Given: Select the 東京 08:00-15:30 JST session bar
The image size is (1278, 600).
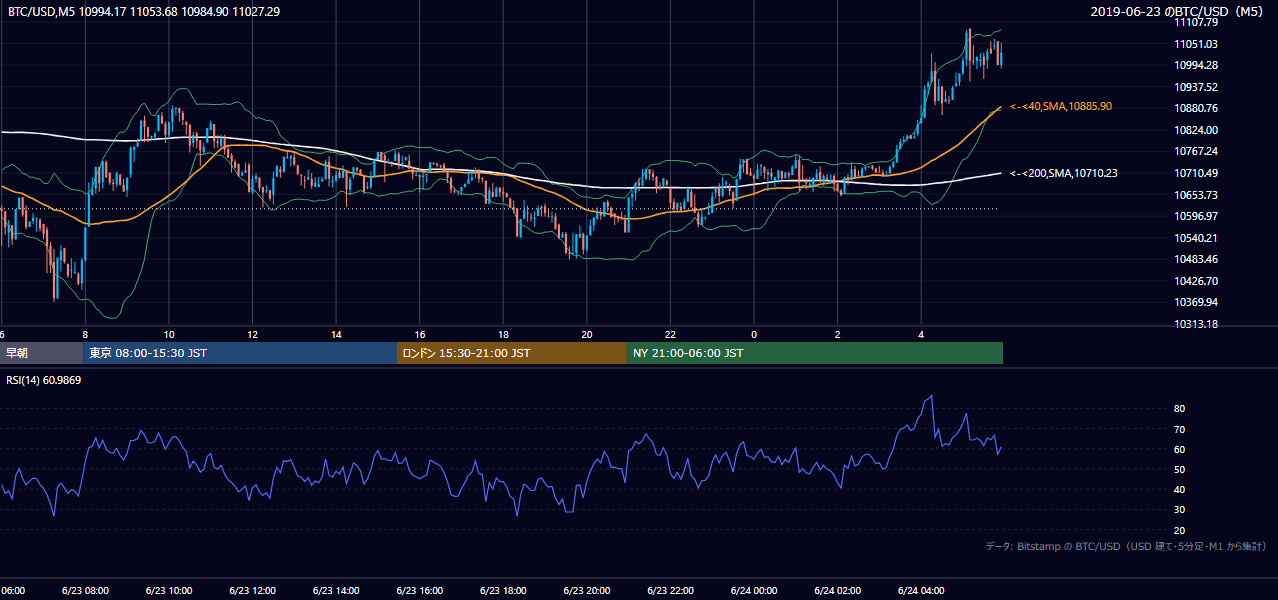Looking at the screenshot, I should coord(240,353).
